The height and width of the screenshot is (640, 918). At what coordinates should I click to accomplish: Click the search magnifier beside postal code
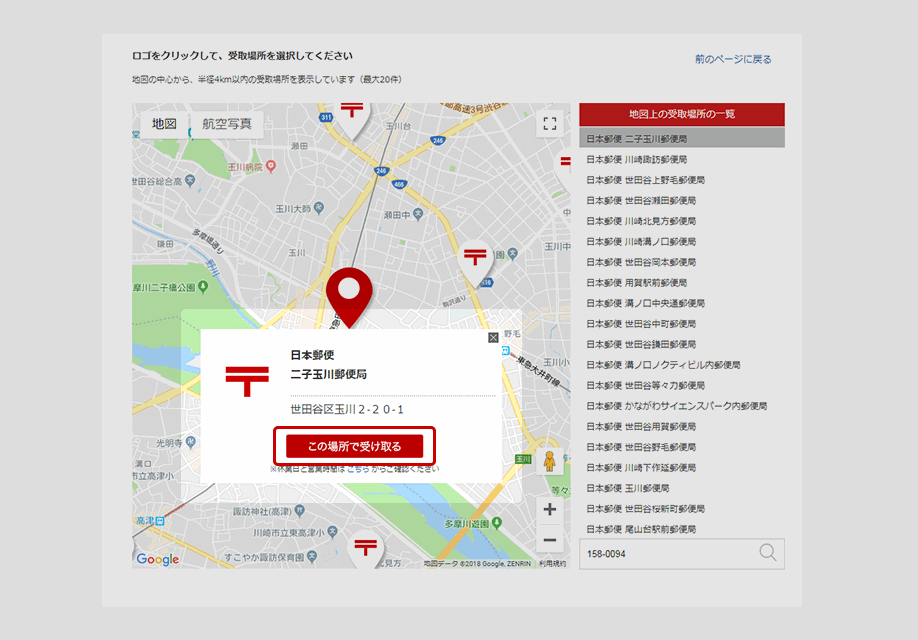point(768,553)
